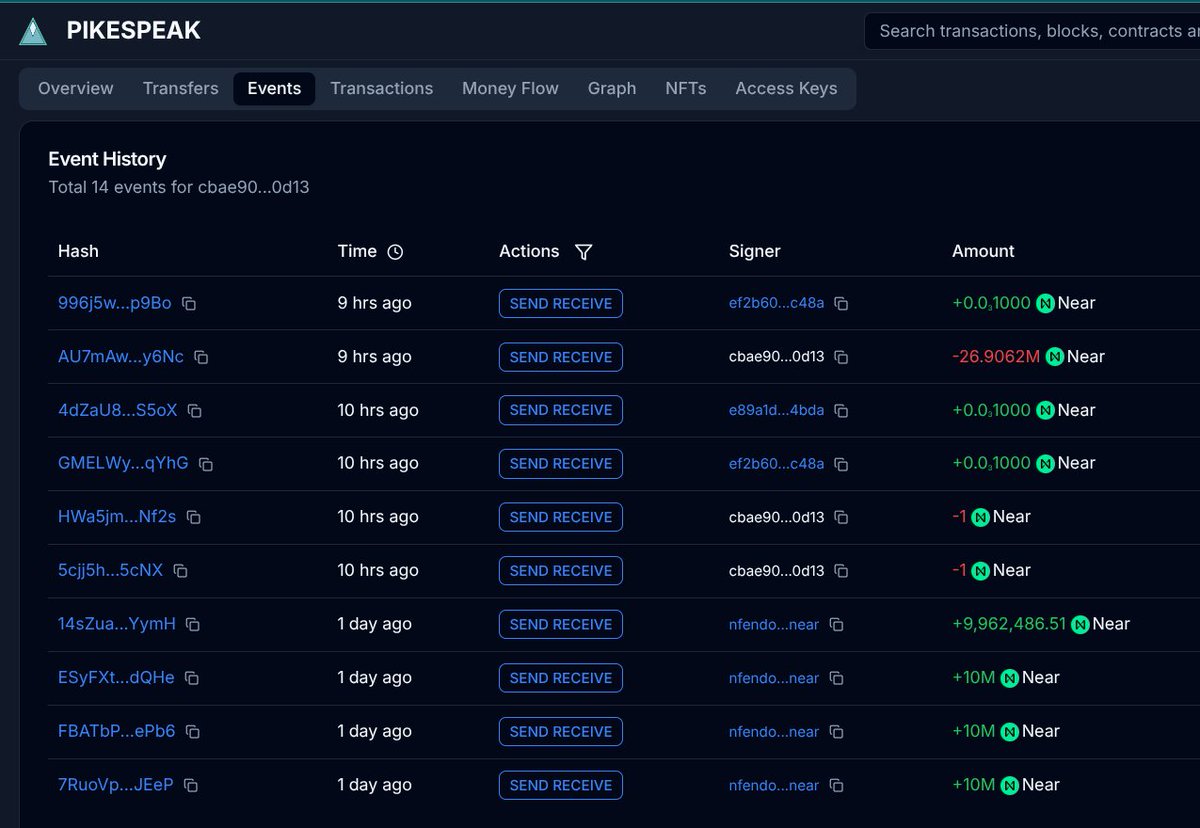Click the +9,962,486.51 amount value

point(1009,624)
